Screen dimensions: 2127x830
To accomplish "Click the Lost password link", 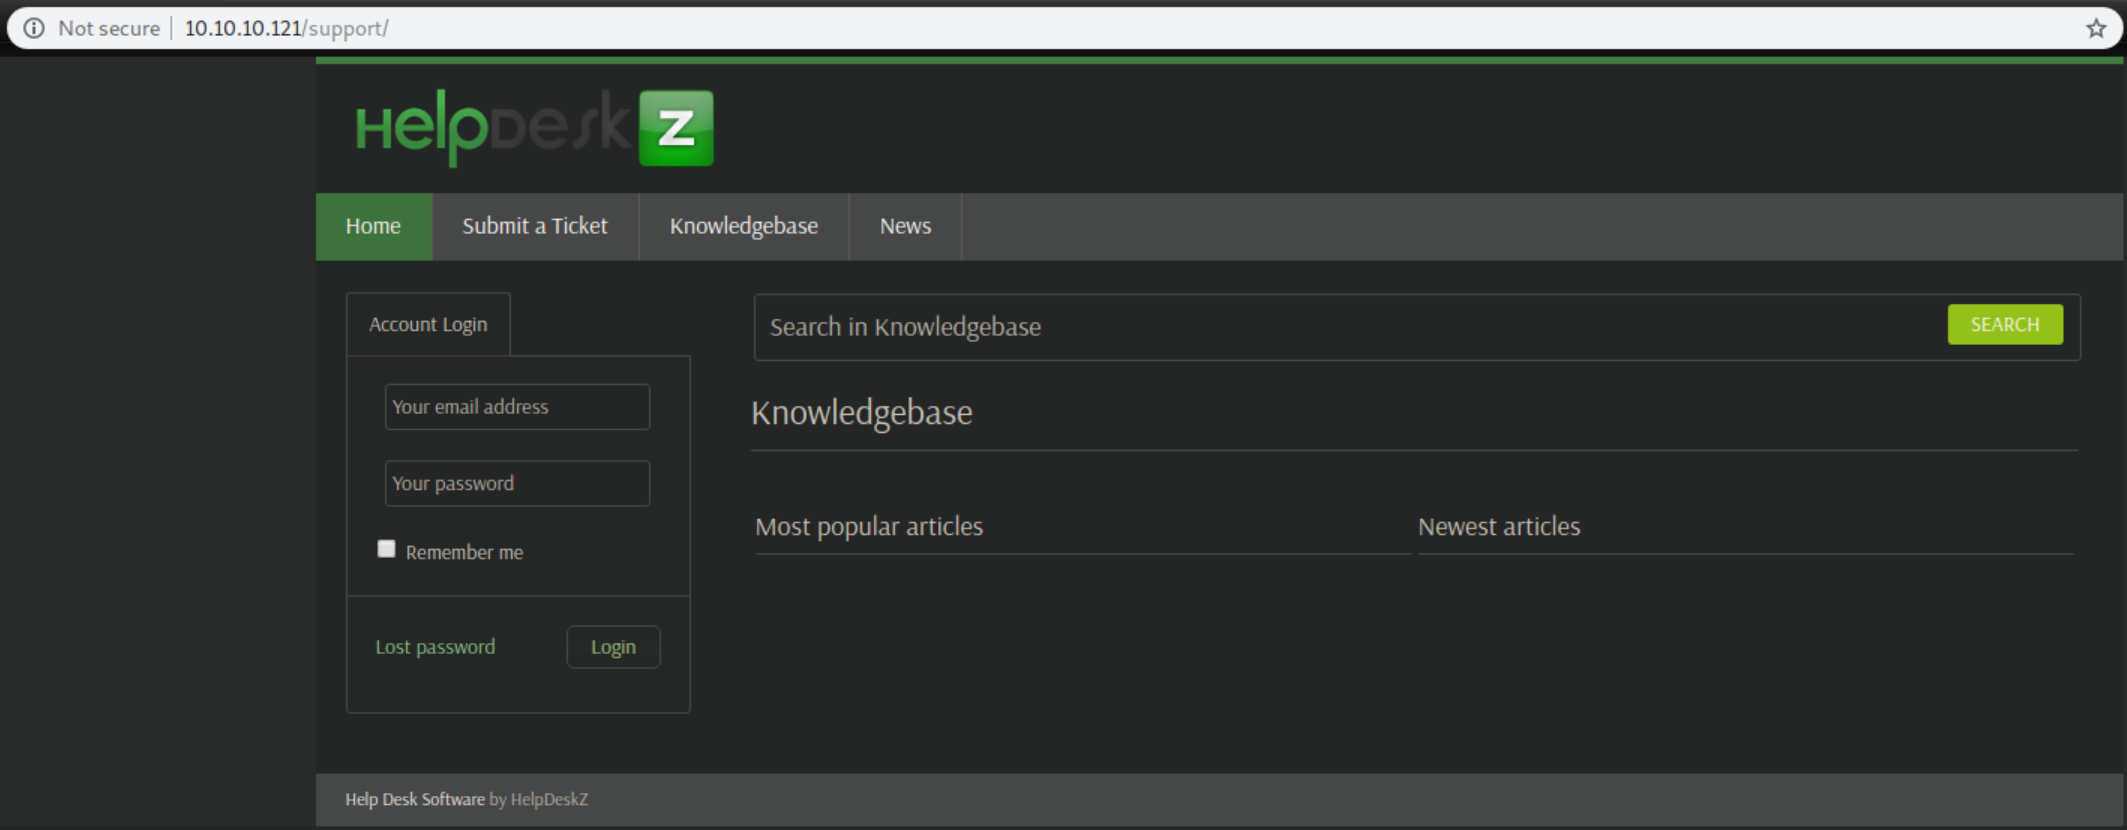I will coord(435,647).
